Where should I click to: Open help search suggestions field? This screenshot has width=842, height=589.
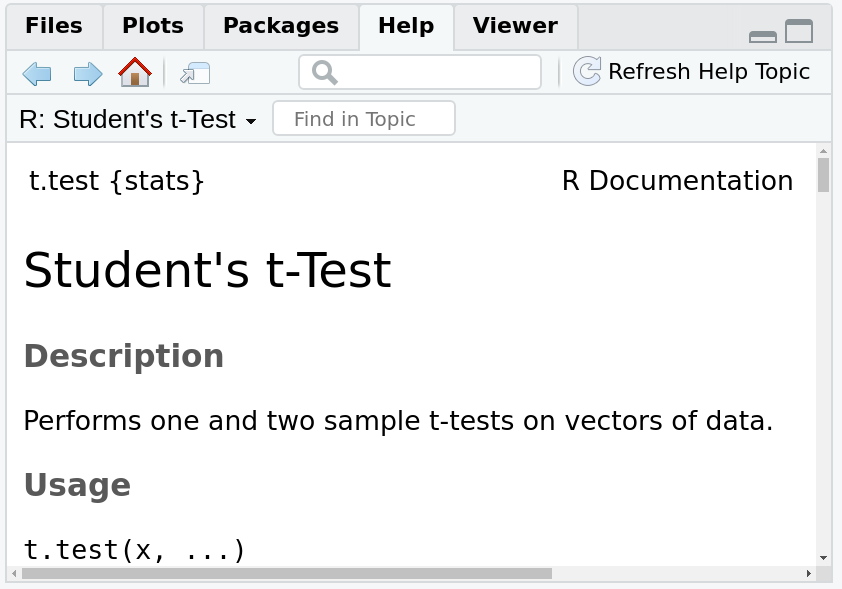tap(430, 72)
